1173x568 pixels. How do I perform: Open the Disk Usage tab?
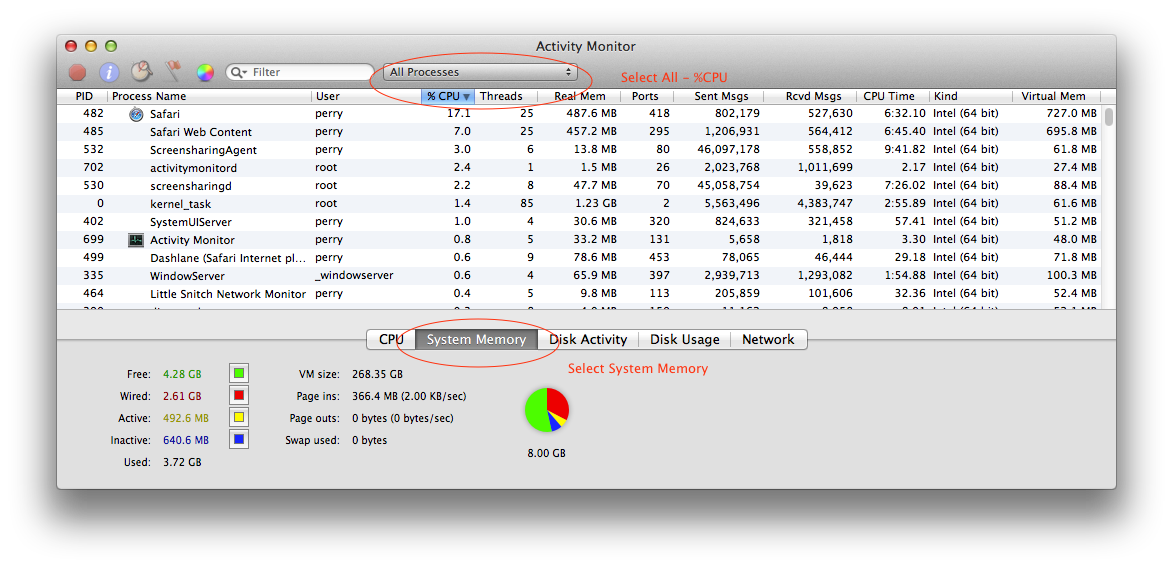coord(684,340)
